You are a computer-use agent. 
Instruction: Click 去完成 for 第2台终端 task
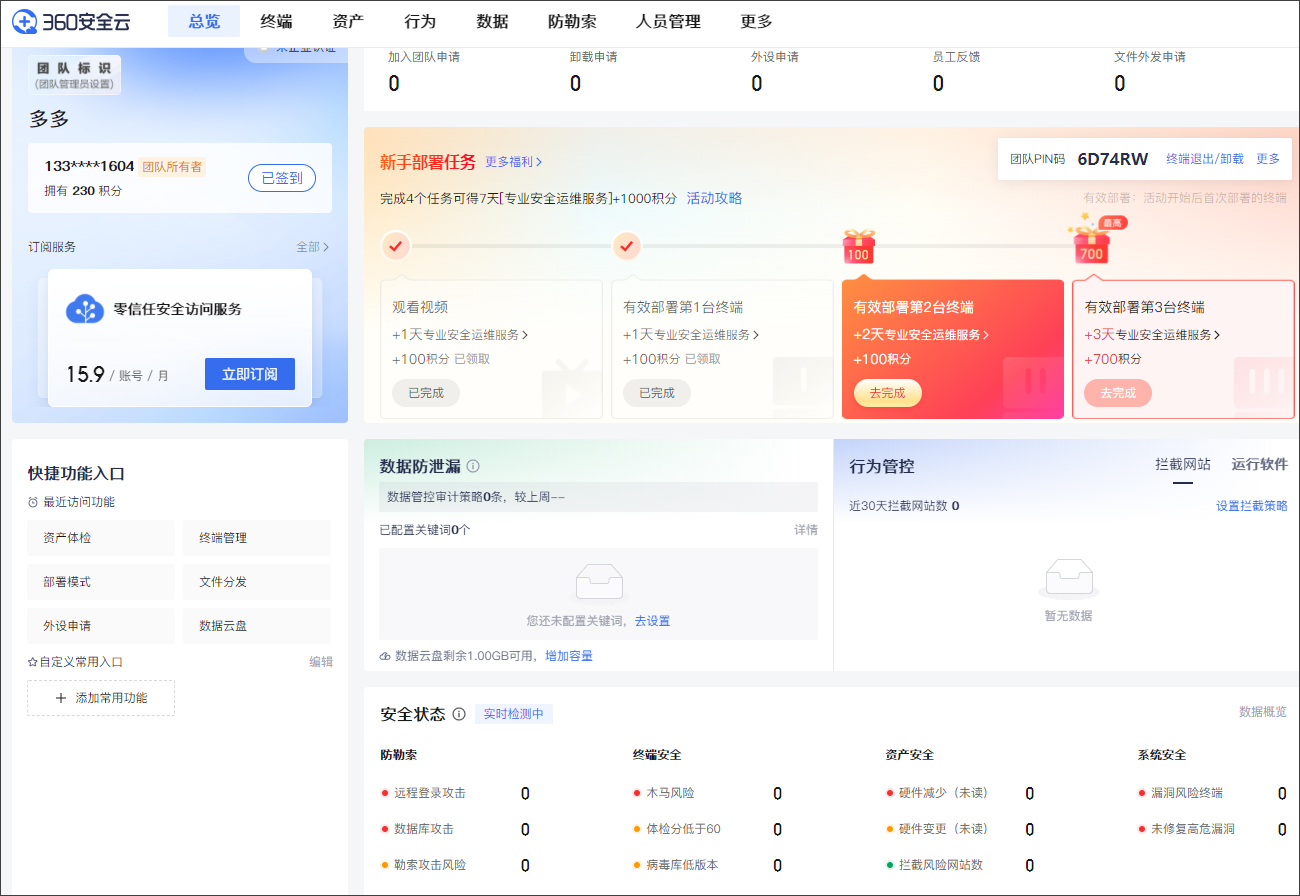click(887, 393)
